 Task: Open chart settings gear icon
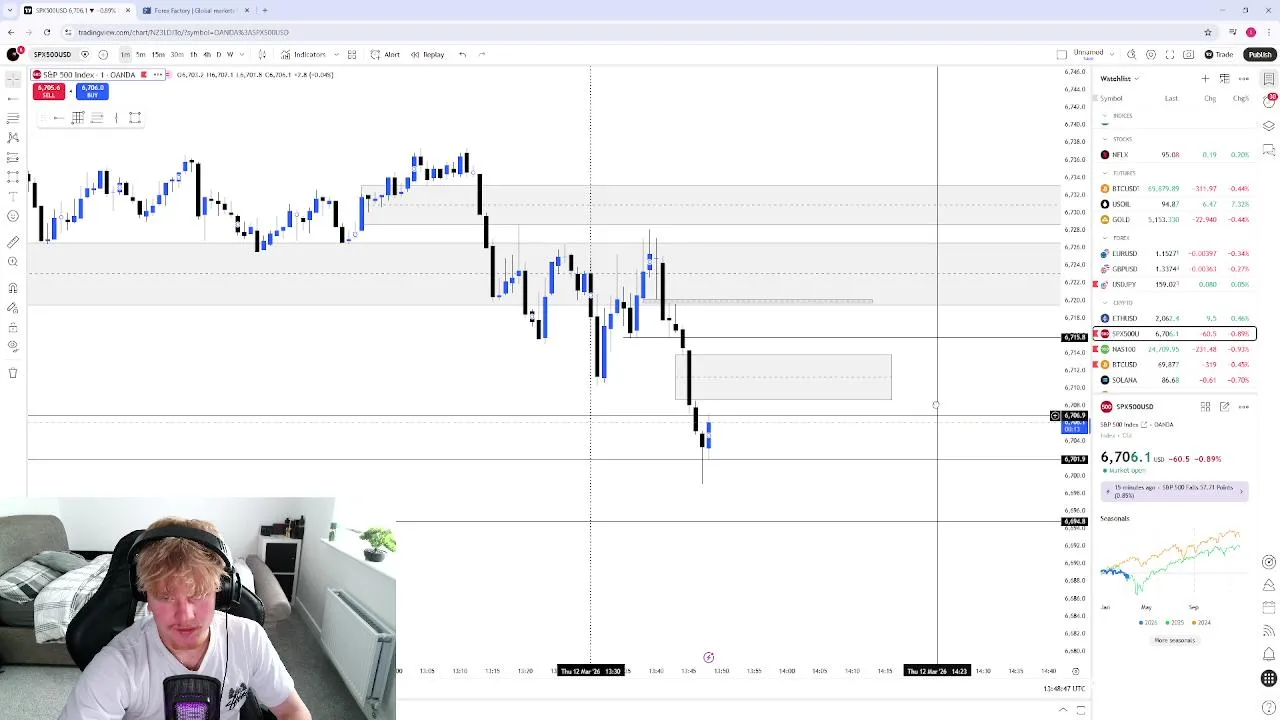pyautogui.click(x=1151, y=54)
